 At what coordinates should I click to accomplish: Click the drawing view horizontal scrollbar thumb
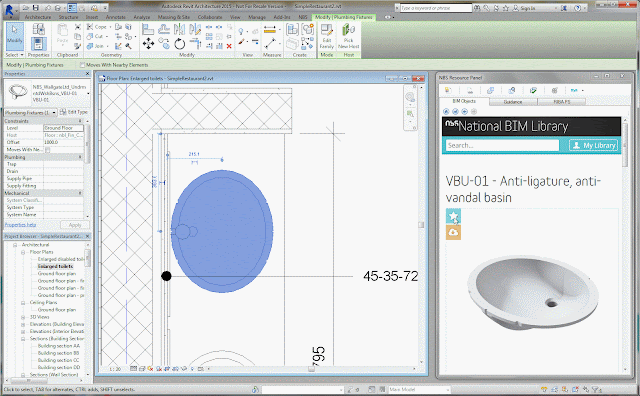311,369
